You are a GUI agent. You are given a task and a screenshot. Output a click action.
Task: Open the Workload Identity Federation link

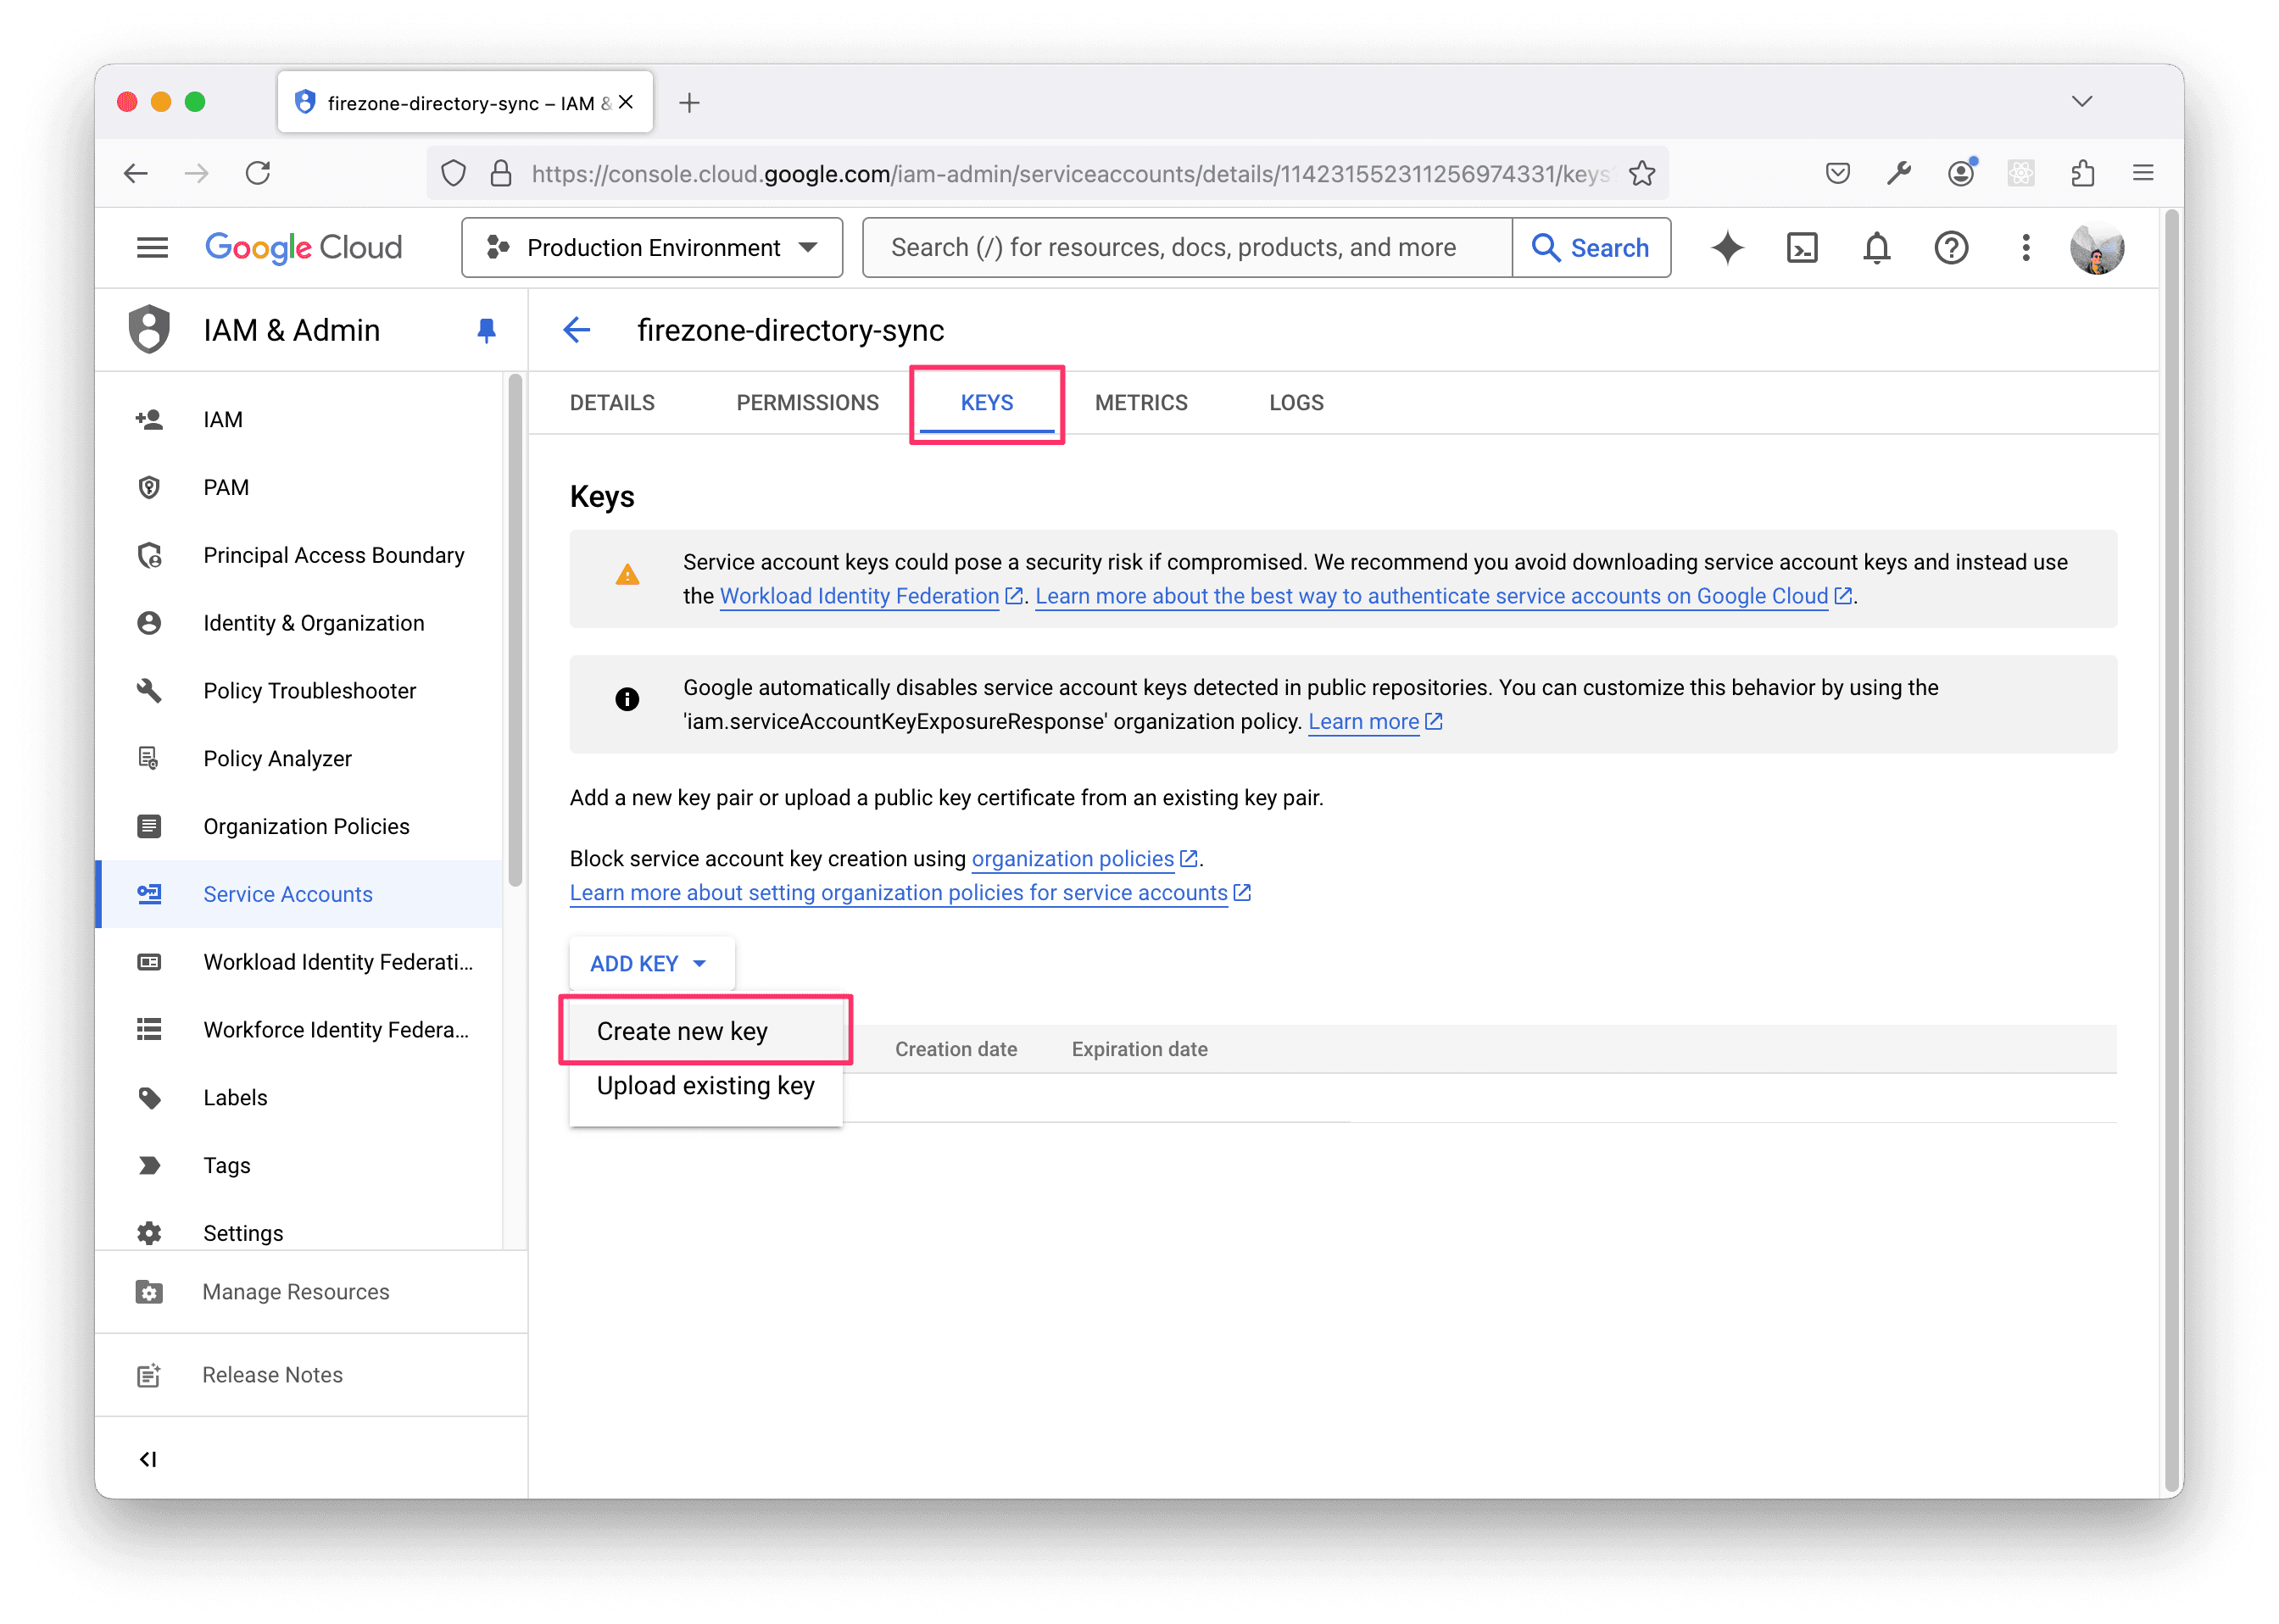point(858,595)
